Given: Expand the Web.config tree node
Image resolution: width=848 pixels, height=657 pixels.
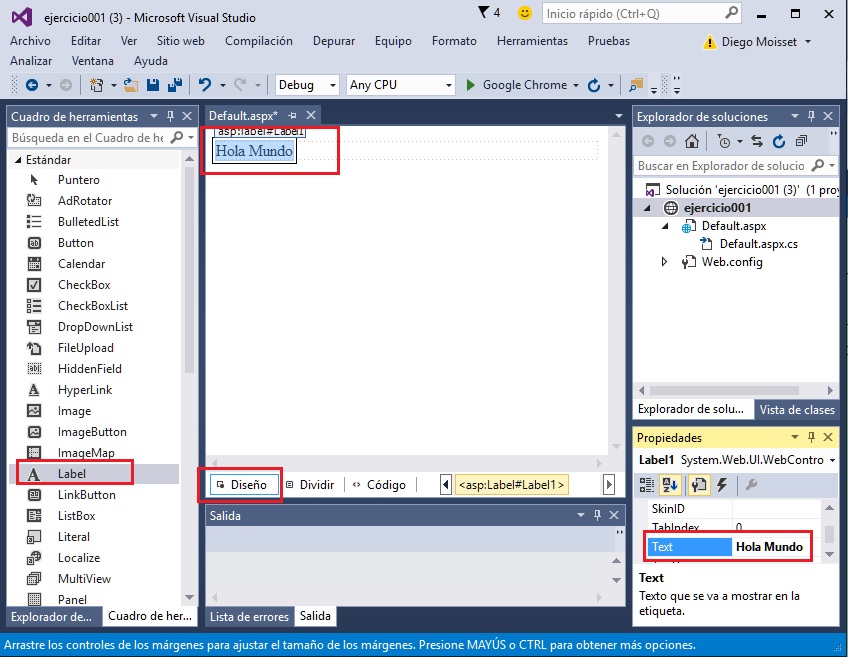Looking at the screenshot, I should [665, 262].
